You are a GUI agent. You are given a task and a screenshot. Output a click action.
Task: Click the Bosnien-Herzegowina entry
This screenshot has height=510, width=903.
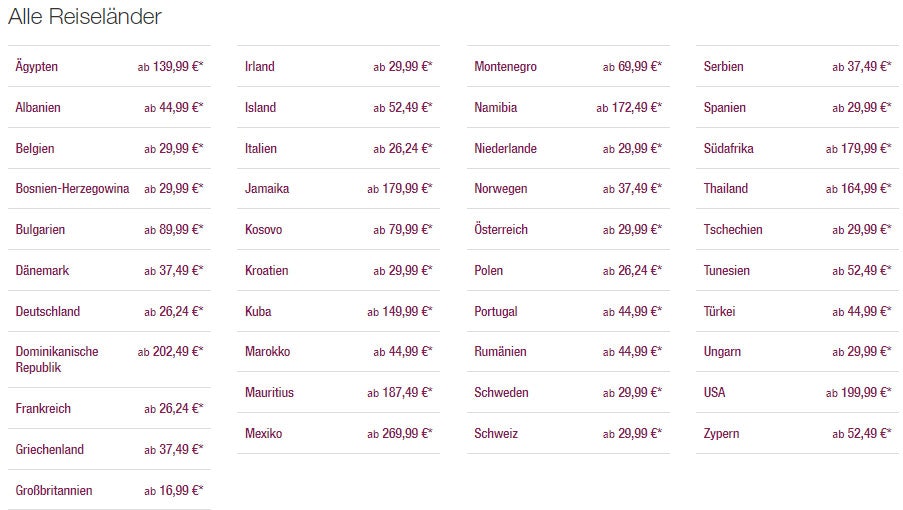[x=72, y=189]
